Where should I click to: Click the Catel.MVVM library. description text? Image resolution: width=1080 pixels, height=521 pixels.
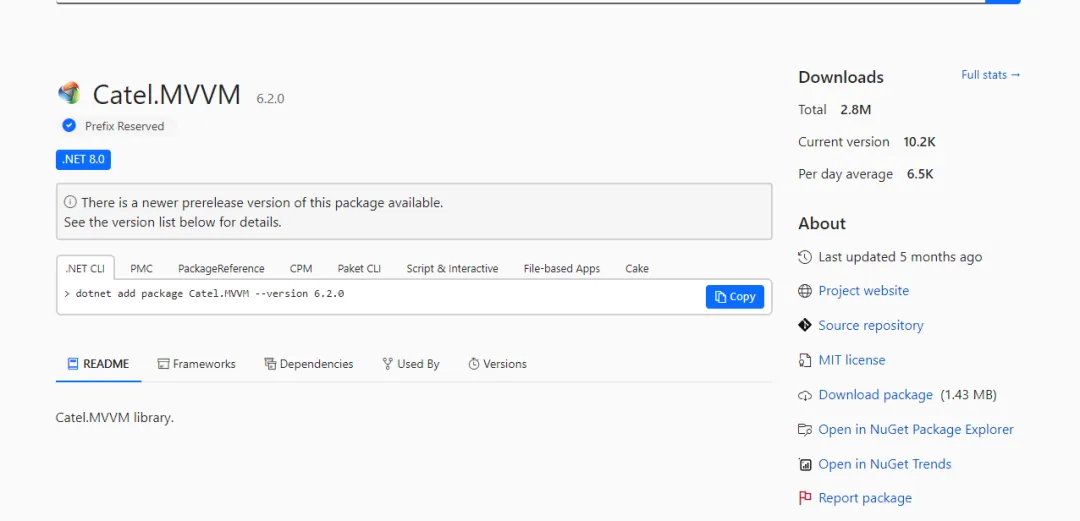click(114, 418)
